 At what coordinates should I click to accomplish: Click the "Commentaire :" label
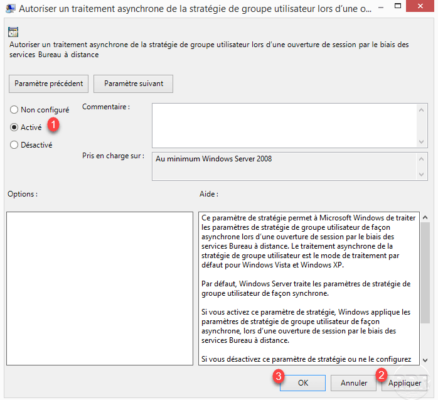pos(106,107)
